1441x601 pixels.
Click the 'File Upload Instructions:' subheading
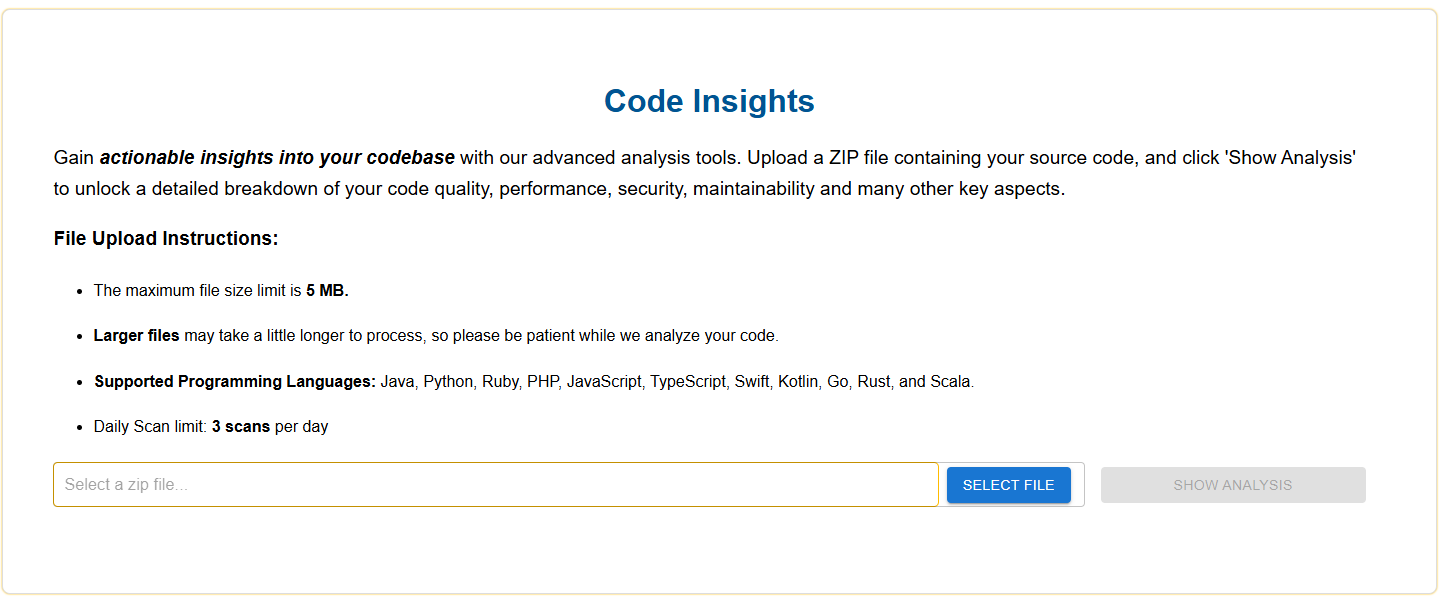[x=166, y=239]
